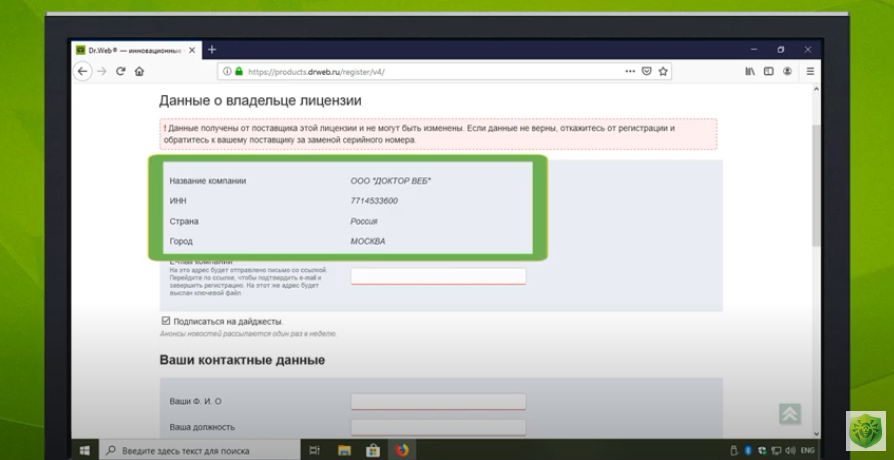
Task: Open Task View on the taskbar
Action: 314,450
